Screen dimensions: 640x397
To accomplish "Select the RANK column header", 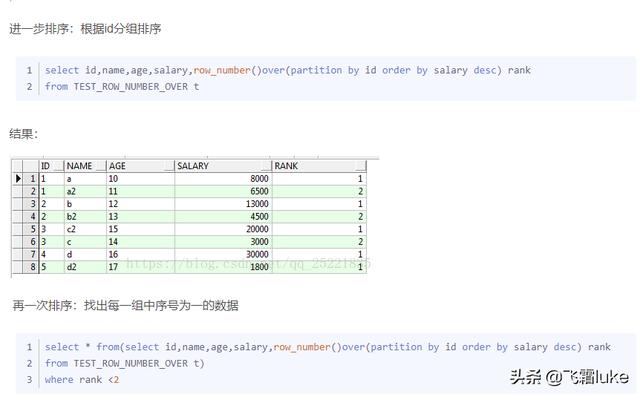I will [x=319, y=166].
